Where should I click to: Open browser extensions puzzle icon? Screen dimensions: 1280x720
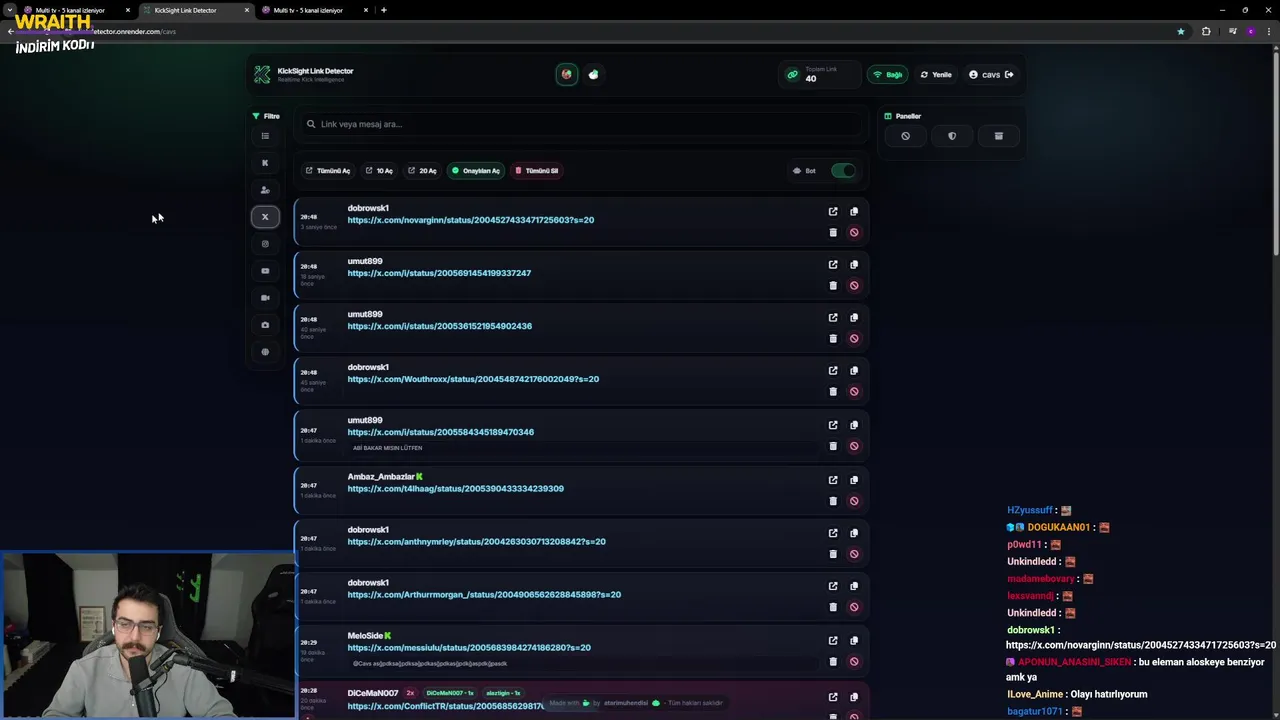(1206, 31)
